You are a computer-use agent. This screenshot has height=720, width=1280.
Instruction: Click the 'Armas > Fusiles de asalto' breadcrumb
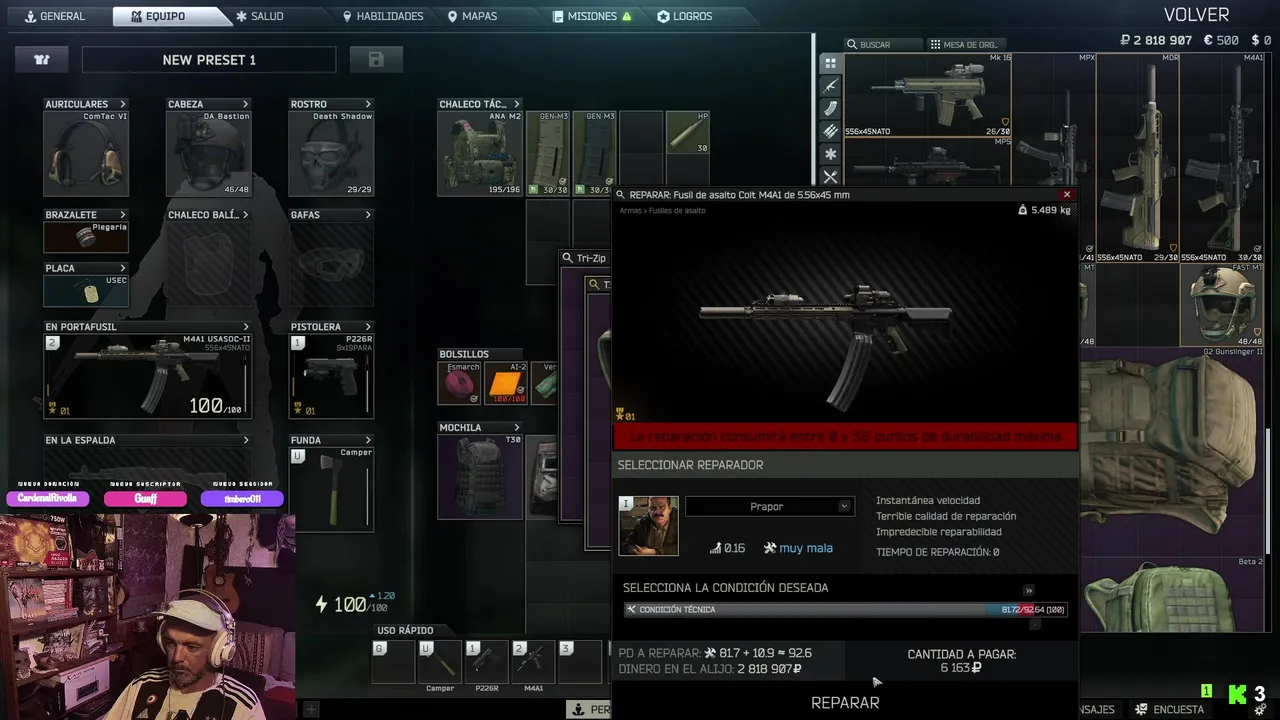pyautogui.click(x=662, y=211)
